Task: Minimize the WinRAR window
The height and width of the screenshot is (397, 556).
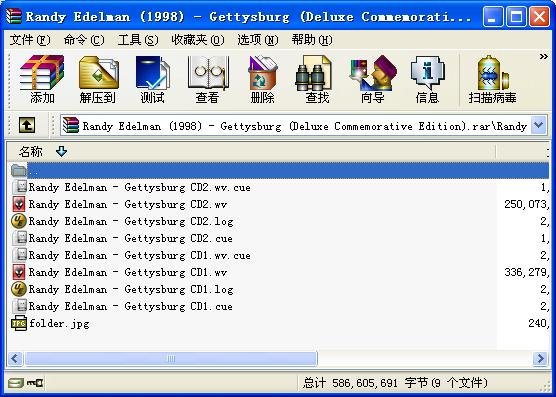Action: 493,17
